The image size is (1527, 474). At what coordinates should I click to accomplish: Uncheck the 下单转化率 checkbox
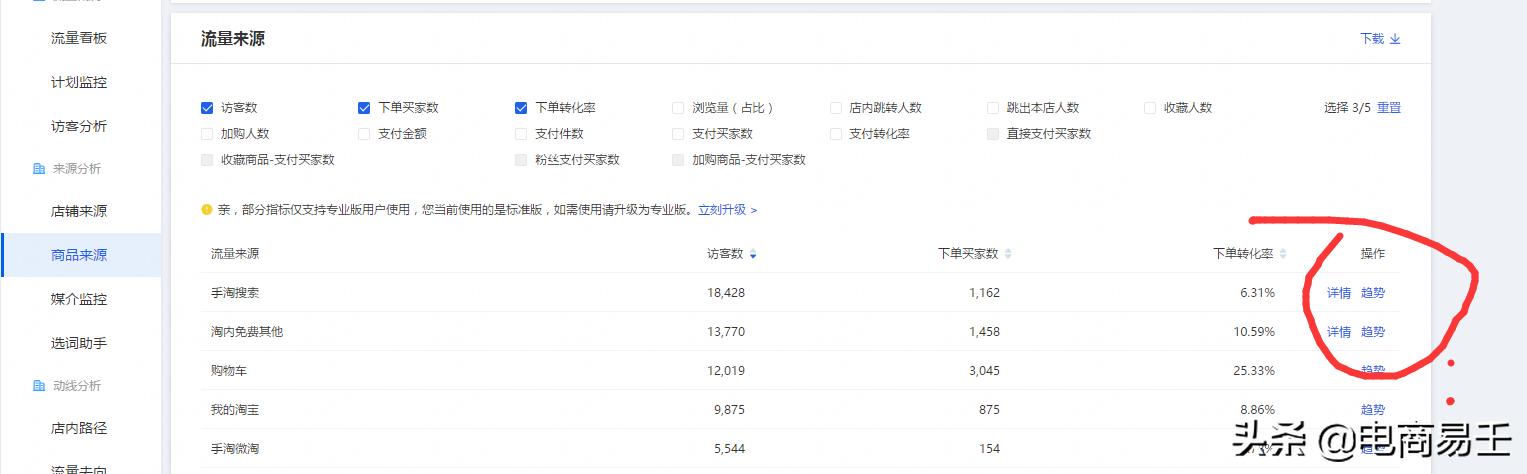[521, 108]
